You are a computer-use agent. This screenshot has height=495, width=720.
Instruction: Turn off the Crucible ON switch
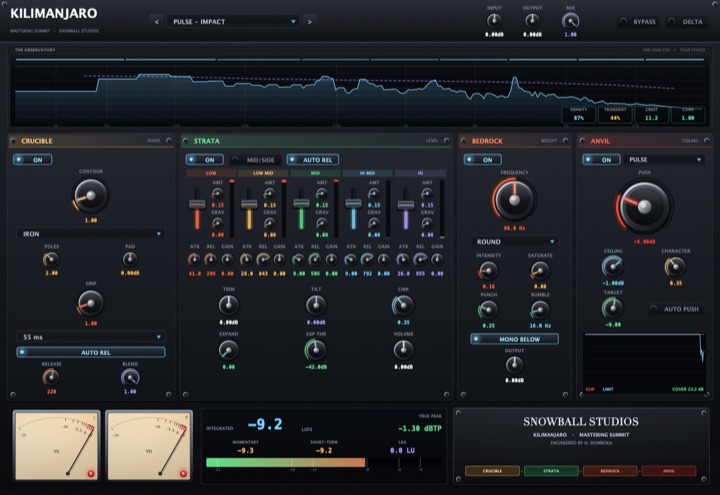point(33,160)
